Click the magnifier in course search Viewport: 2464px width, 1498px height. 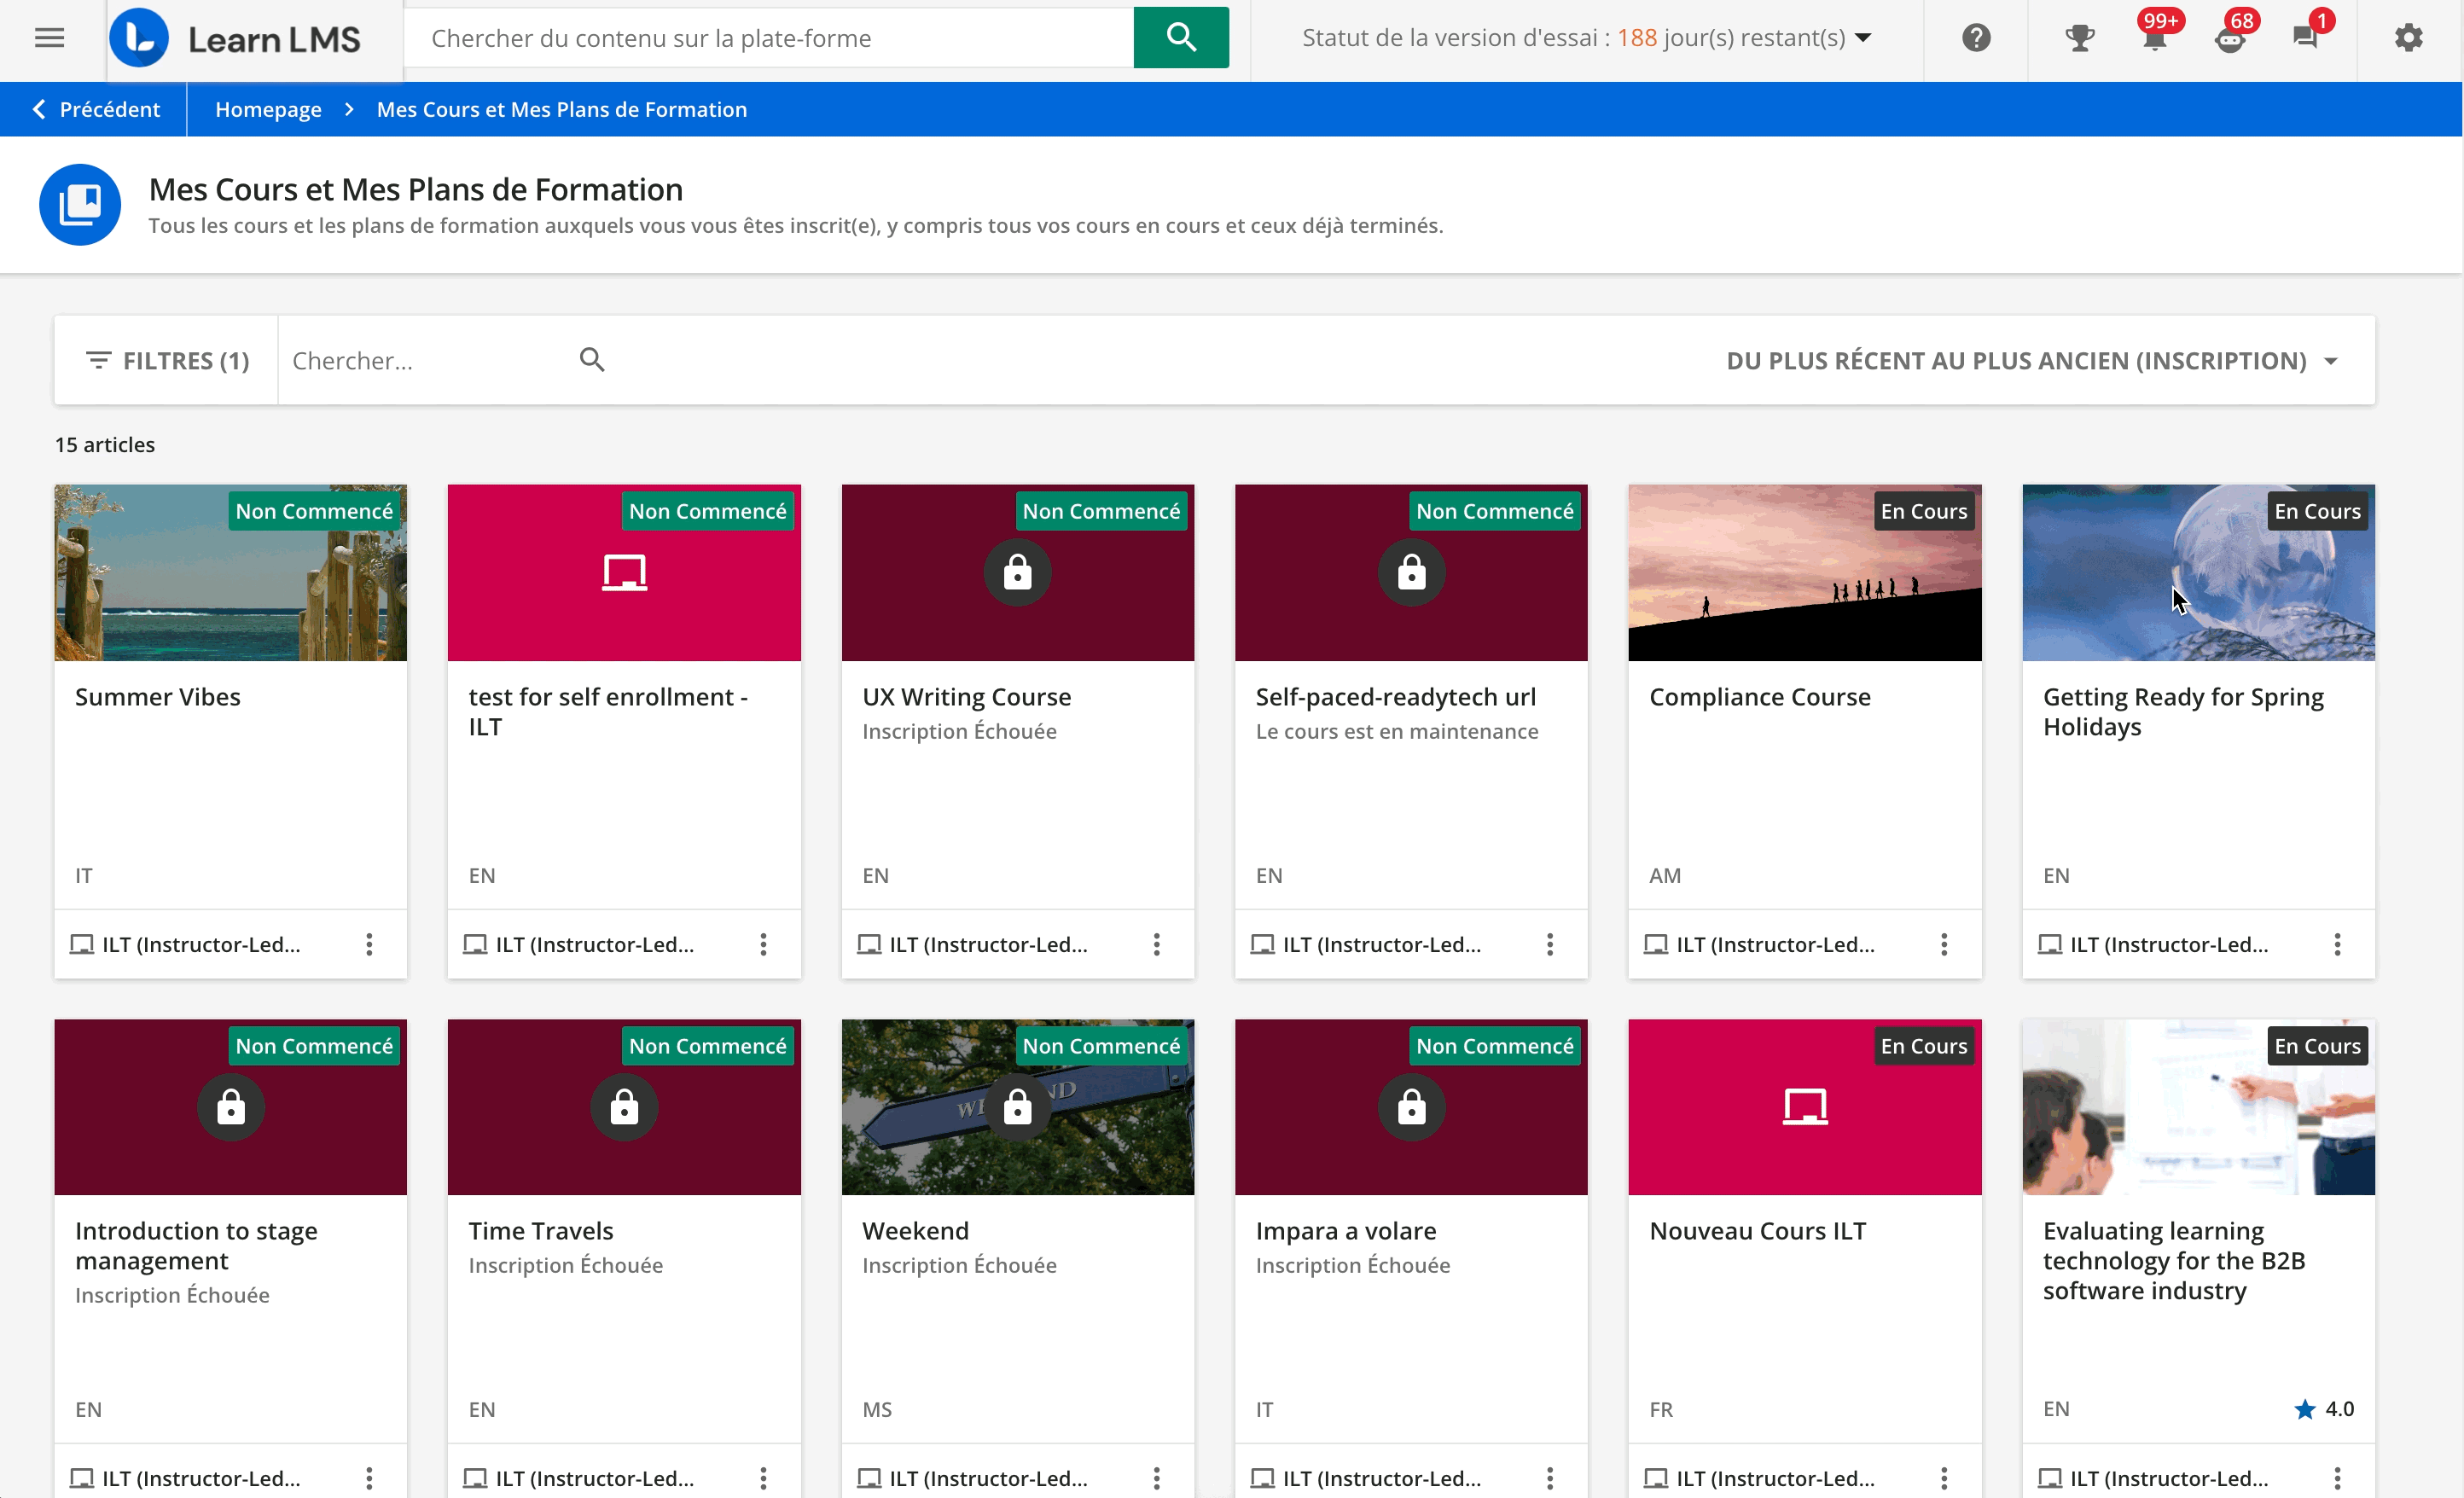592,360
